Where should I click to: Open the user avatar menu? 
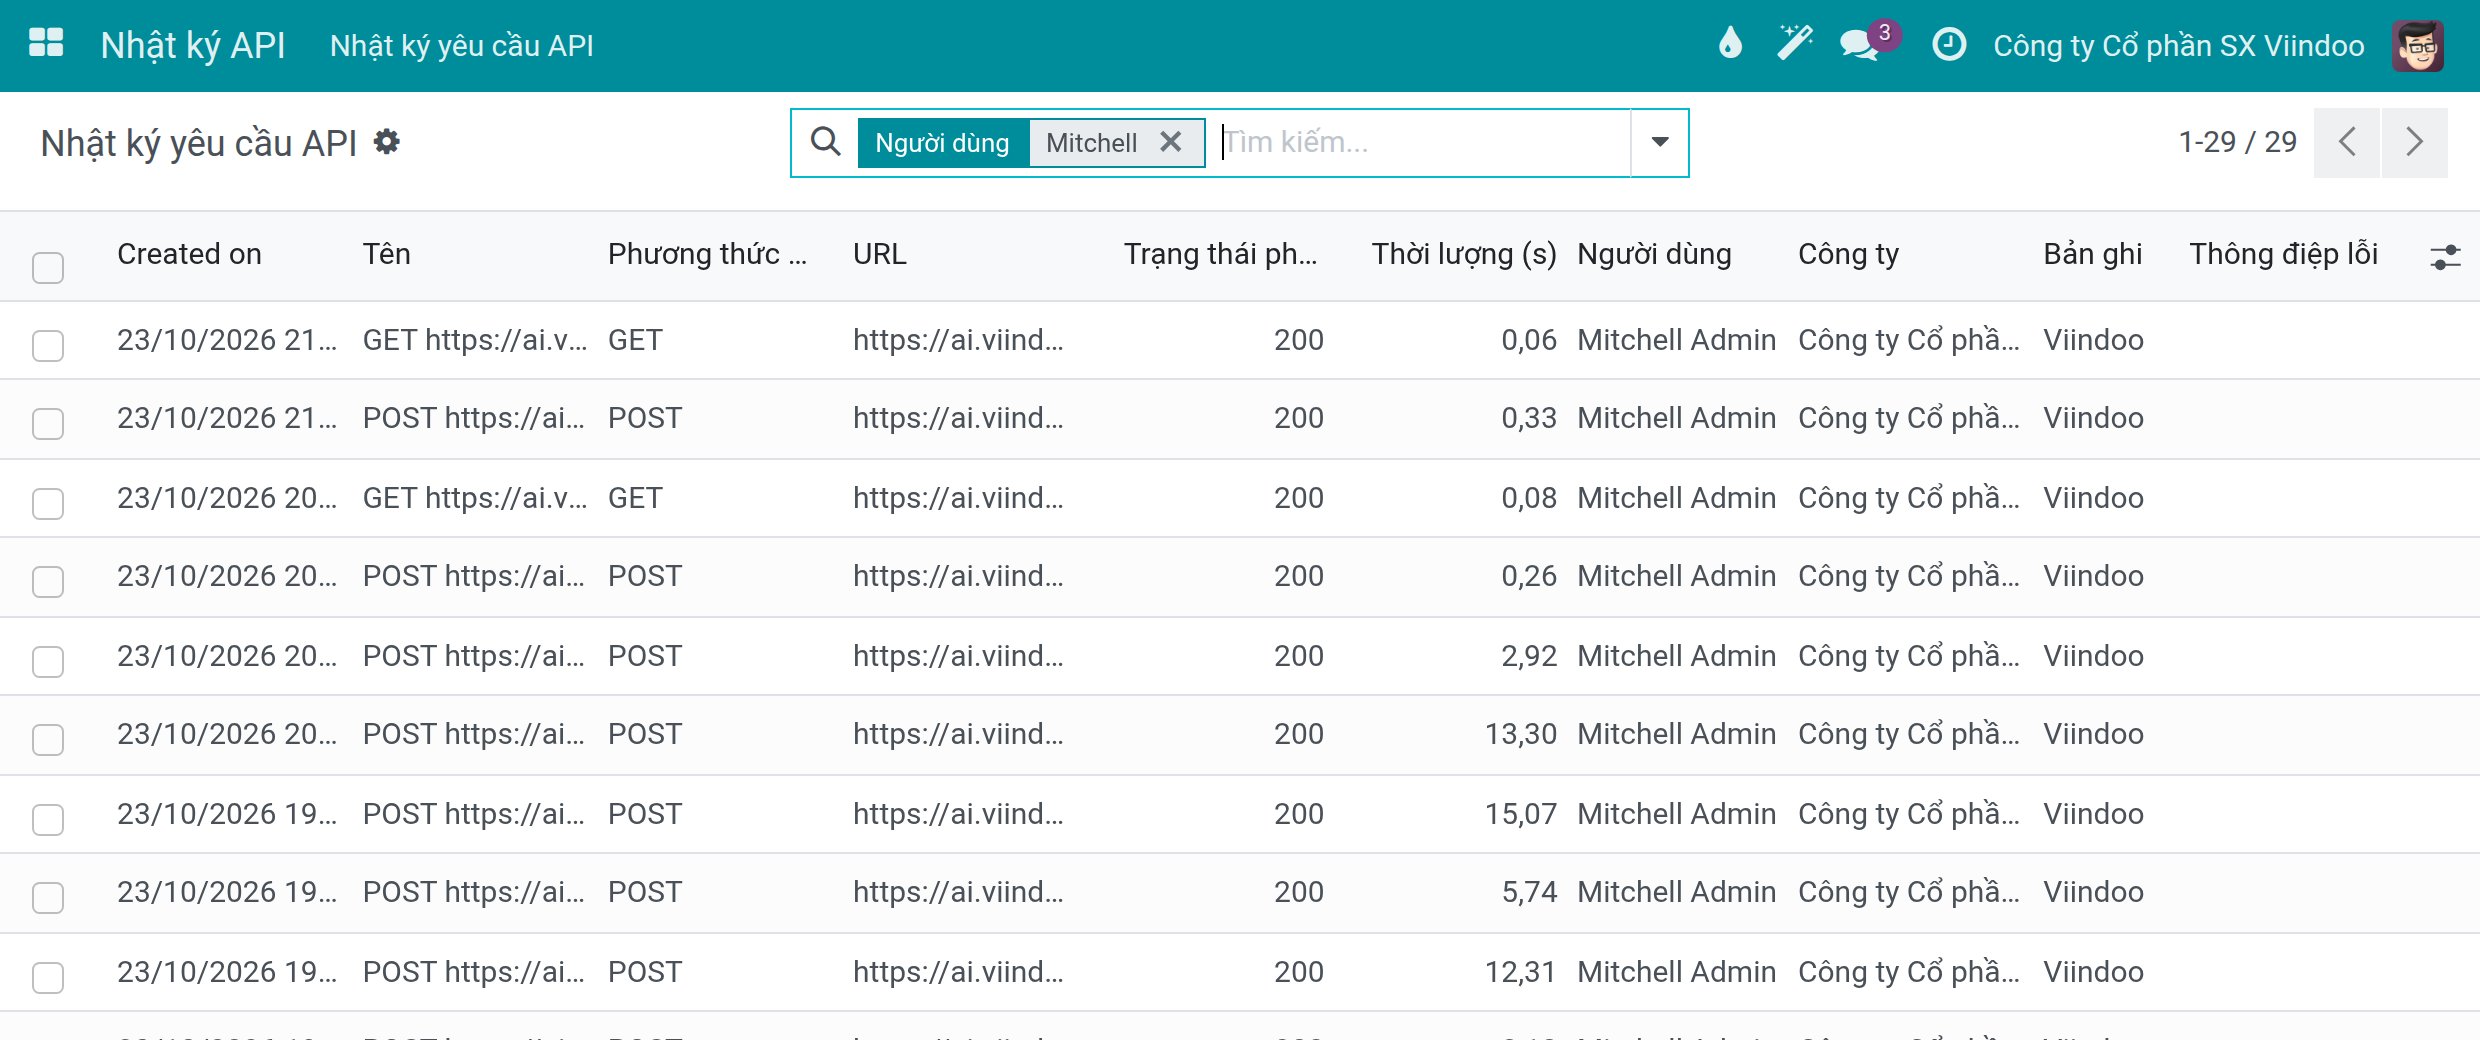click(x=2418, y=45)
